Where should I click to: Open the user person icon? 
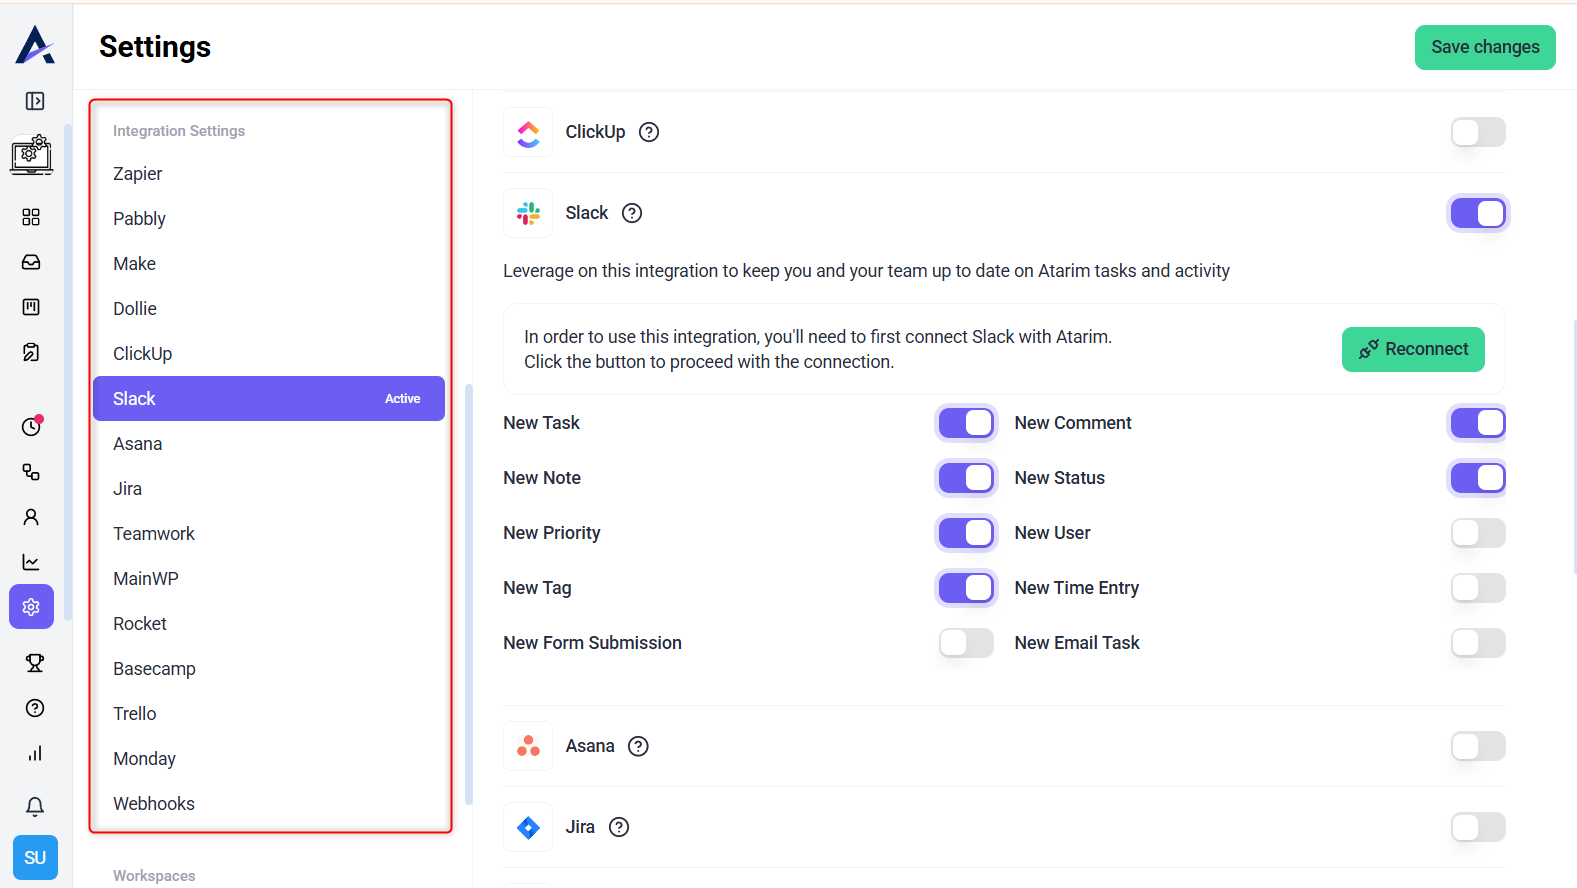pyautogui.click(x=31, y=517)
